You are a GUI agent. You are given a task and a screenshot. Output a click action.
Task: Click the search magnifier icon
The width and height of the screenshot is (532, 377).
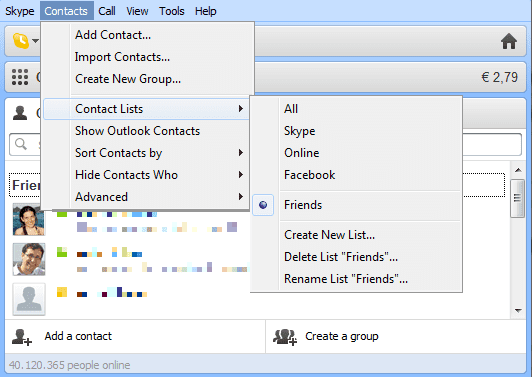(21, 144)
